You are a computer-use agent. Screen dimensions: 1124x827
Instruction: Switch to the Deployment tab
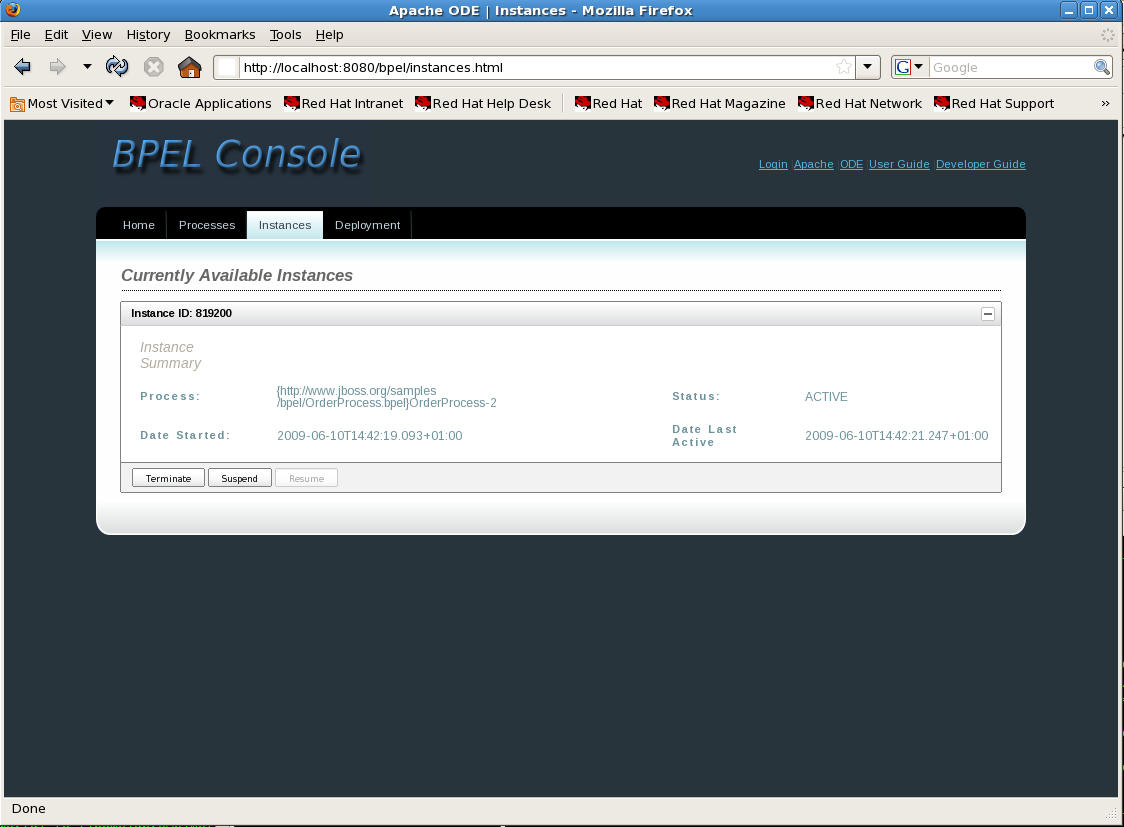(368, 225)
